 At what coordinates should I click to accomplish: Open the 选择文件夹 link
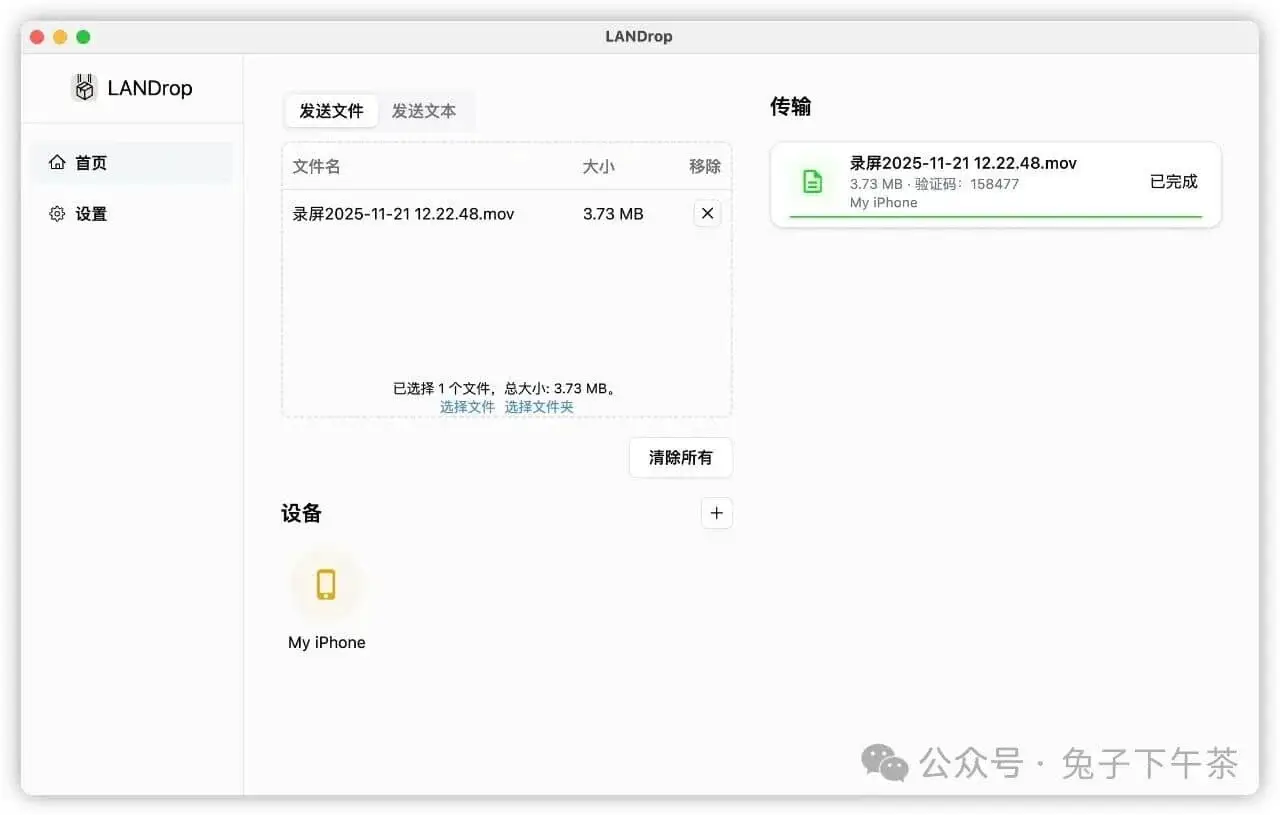pos(539,407)
